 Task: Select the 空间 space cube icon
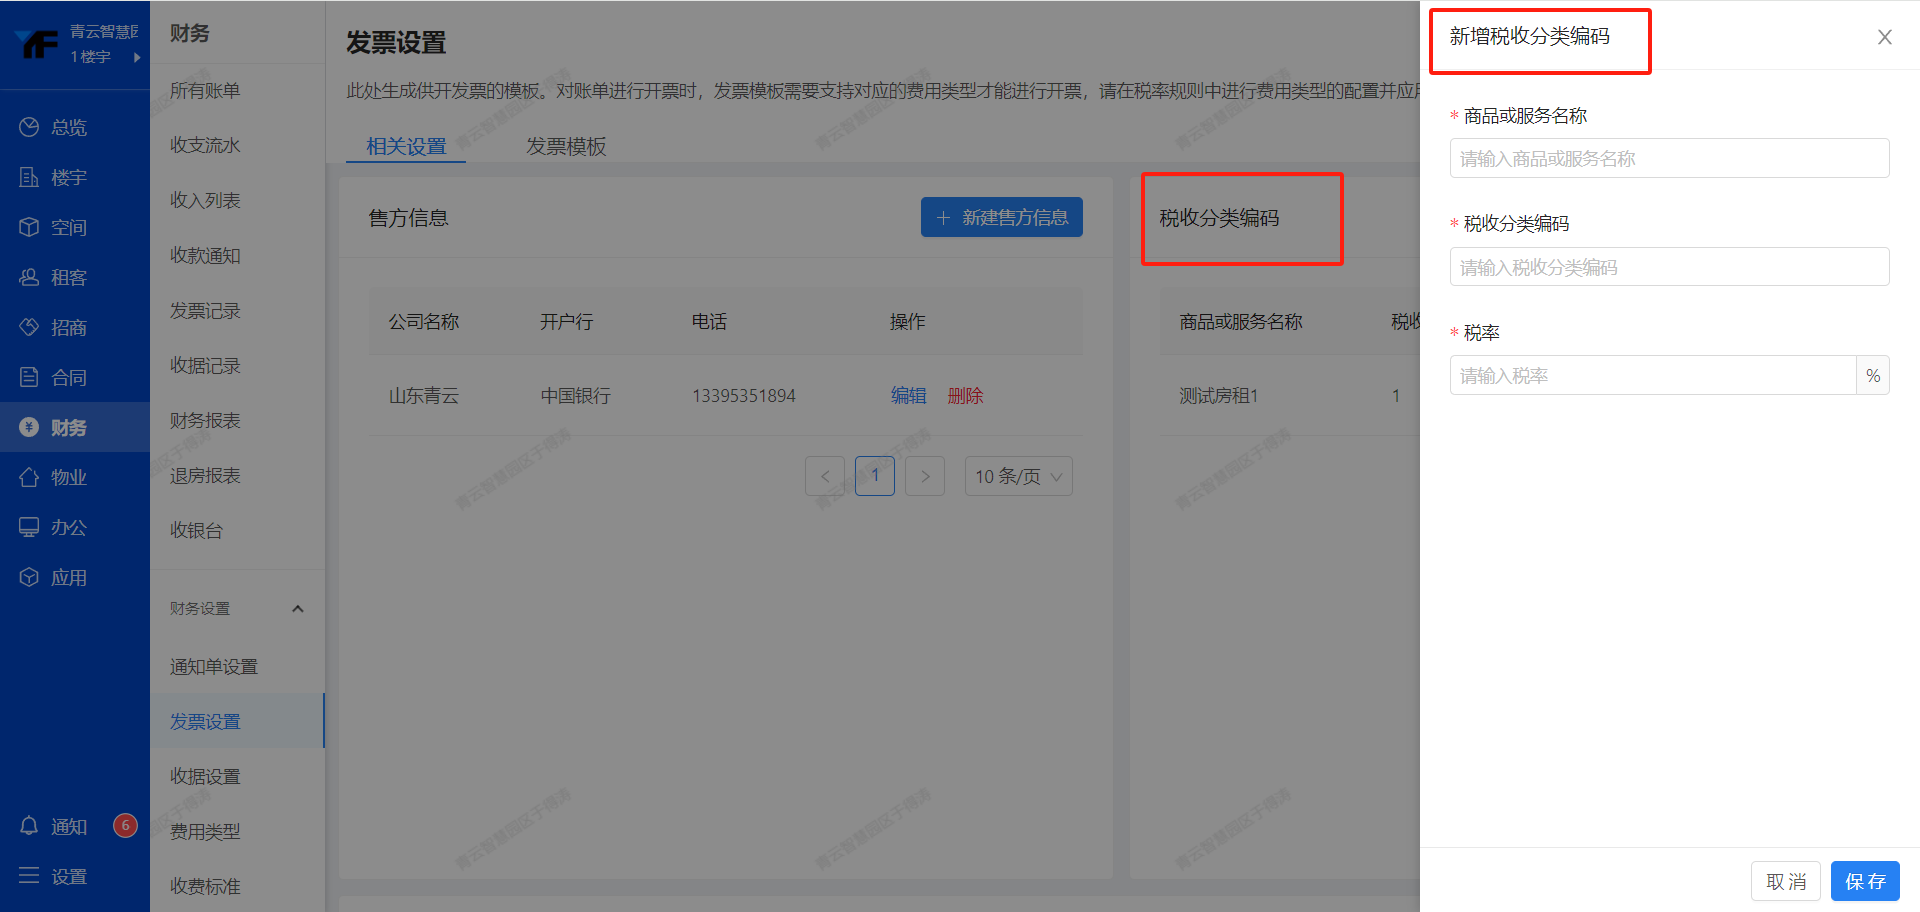pos(29,227)
